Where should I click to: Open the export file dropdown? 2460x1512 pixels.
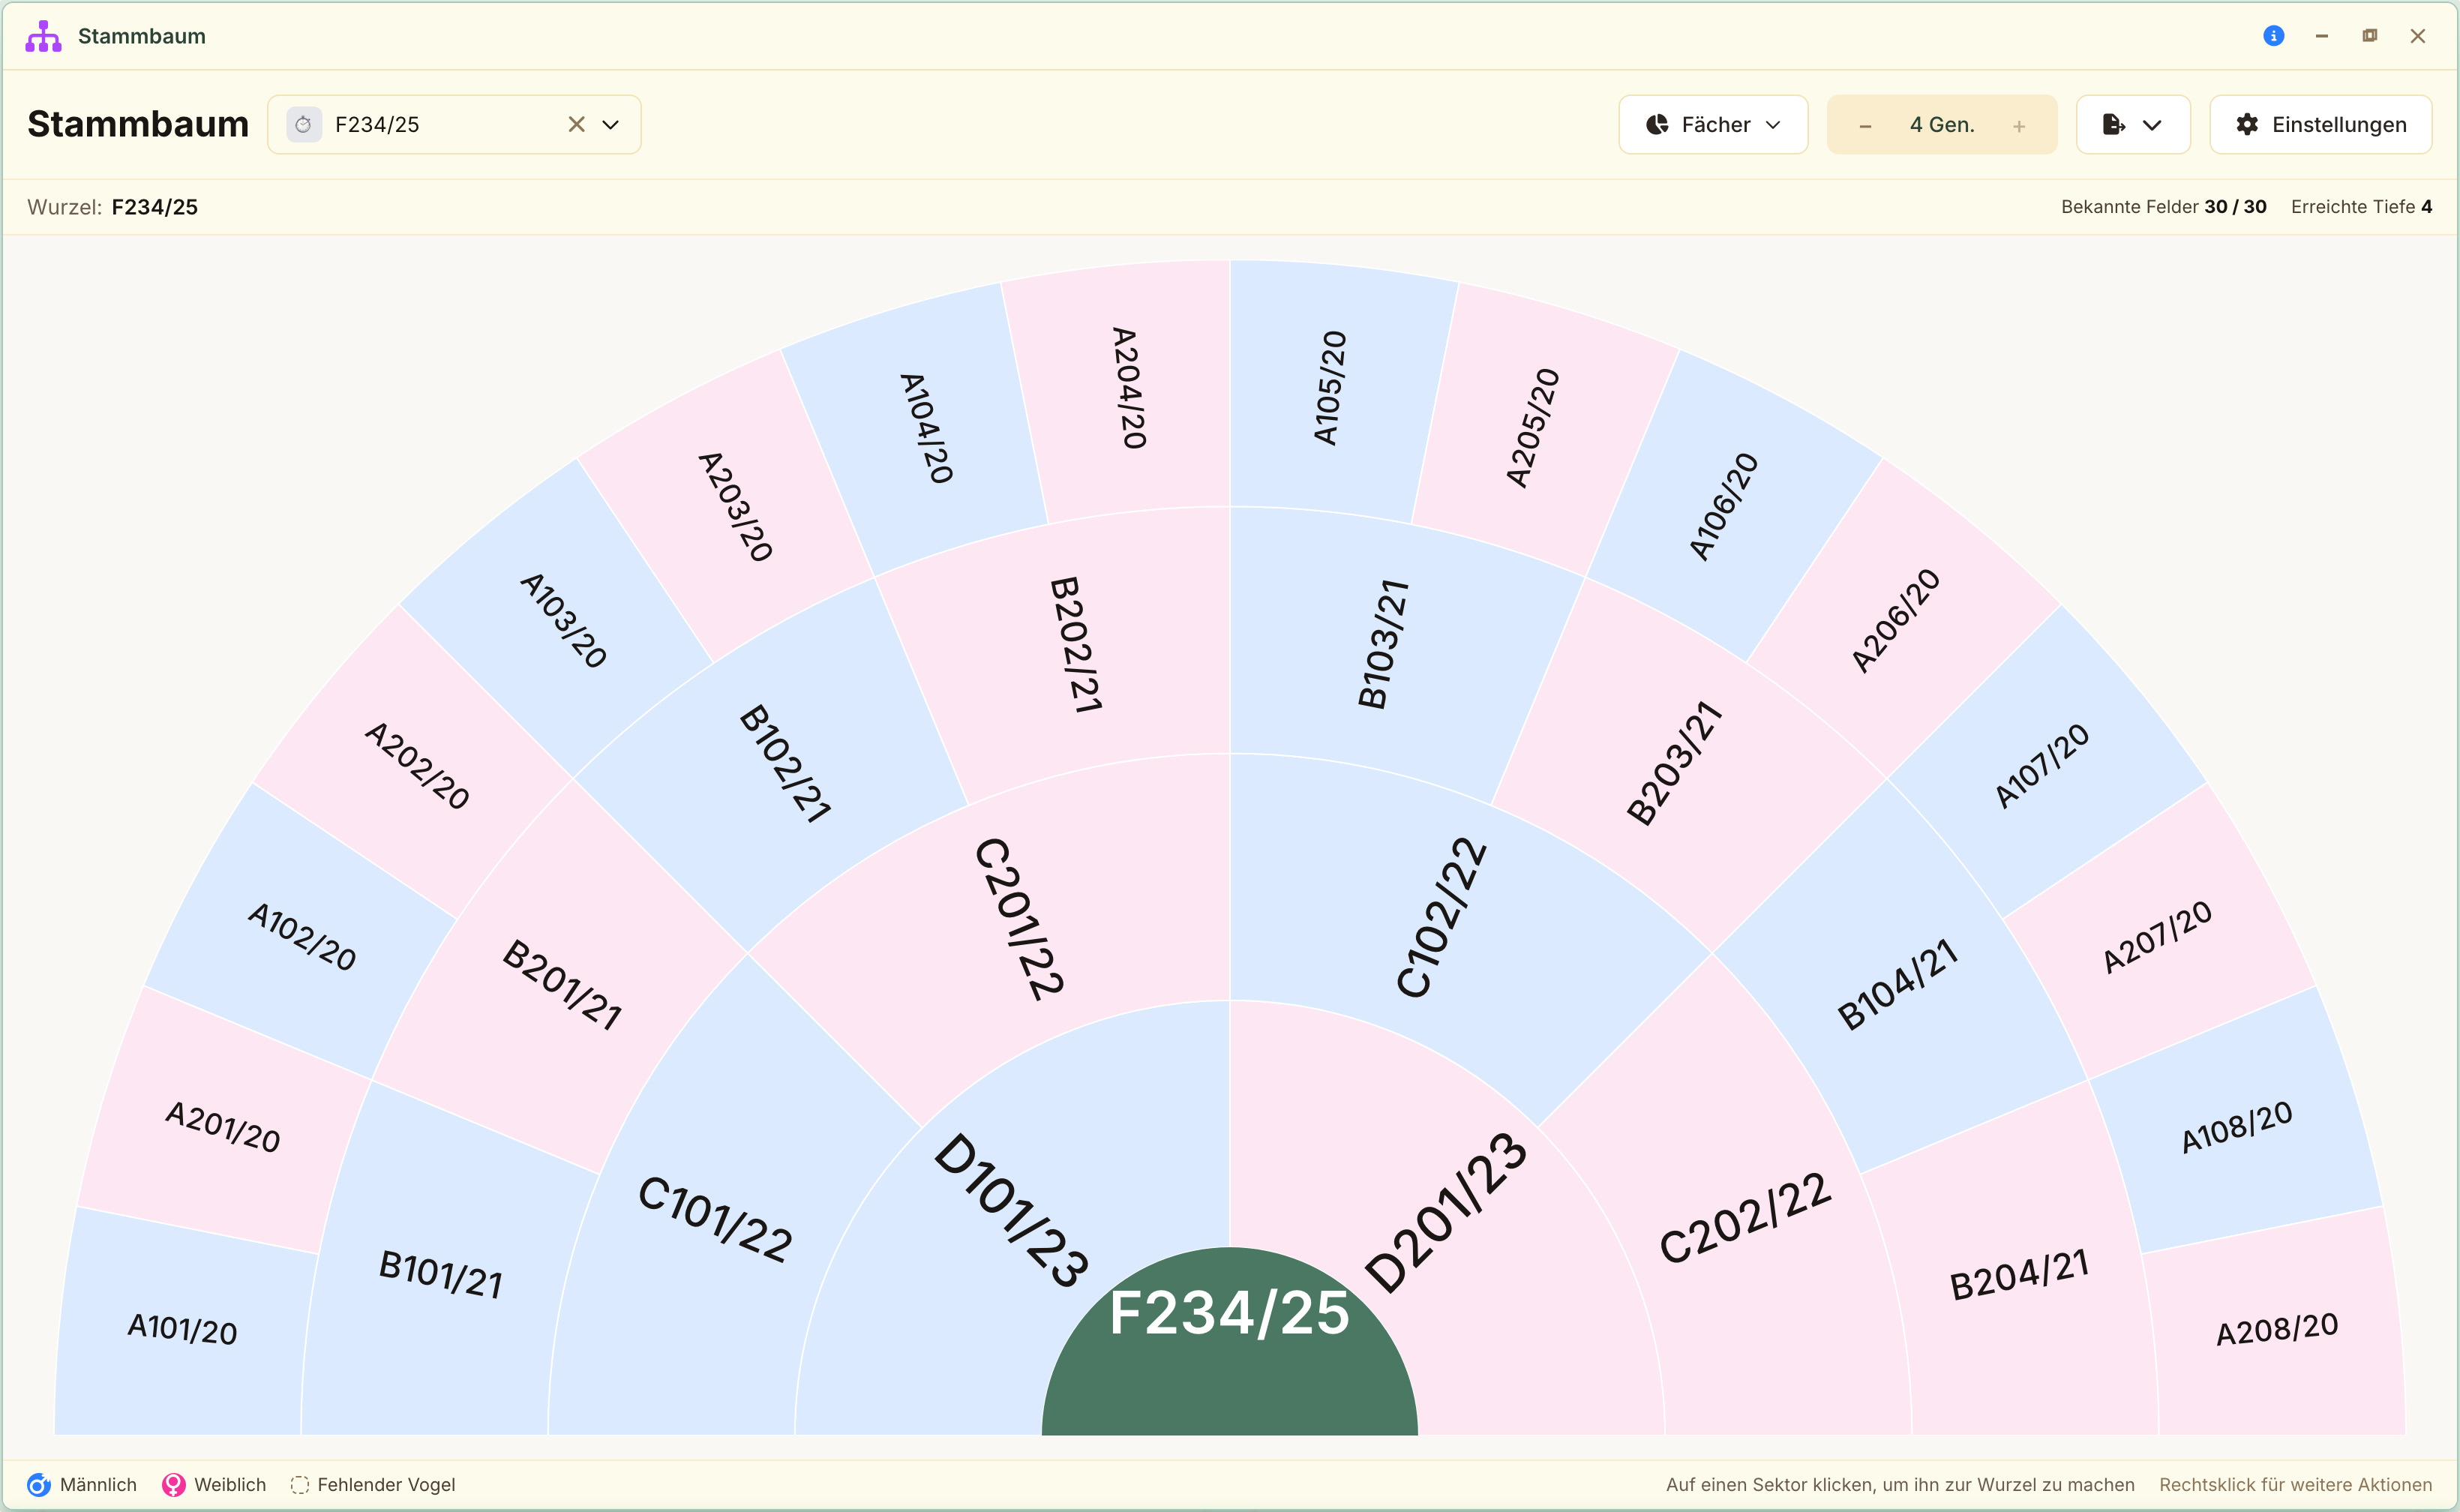(2132, 124)
